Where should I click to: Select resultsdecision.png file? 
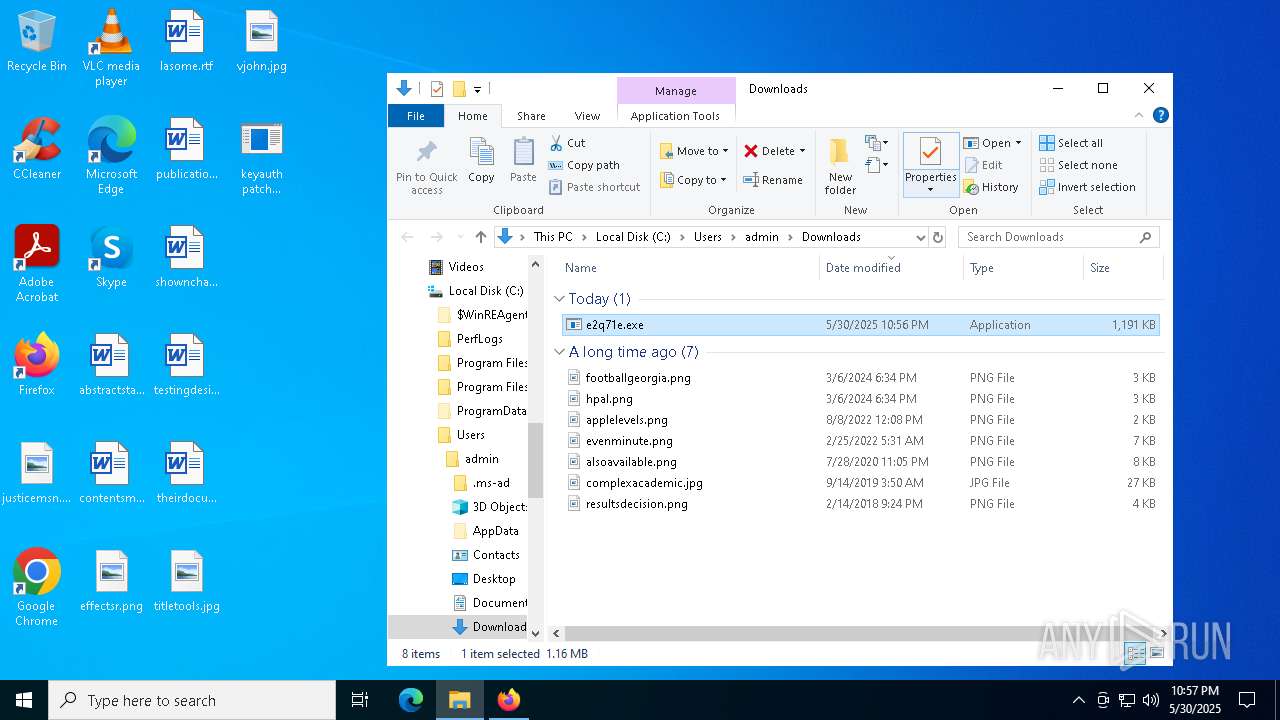pos(860,504)
